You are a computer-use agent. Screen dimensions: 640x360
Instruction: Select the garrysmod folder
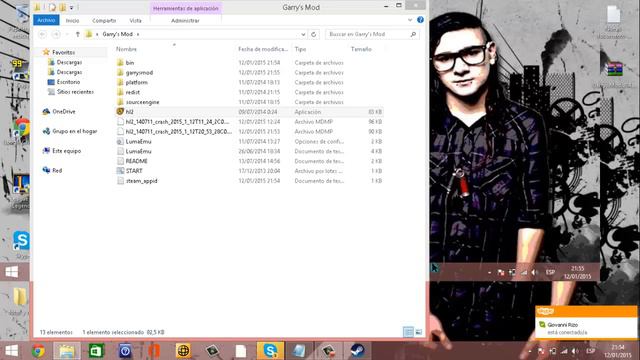pyautogui.click(x=250, y=72)
